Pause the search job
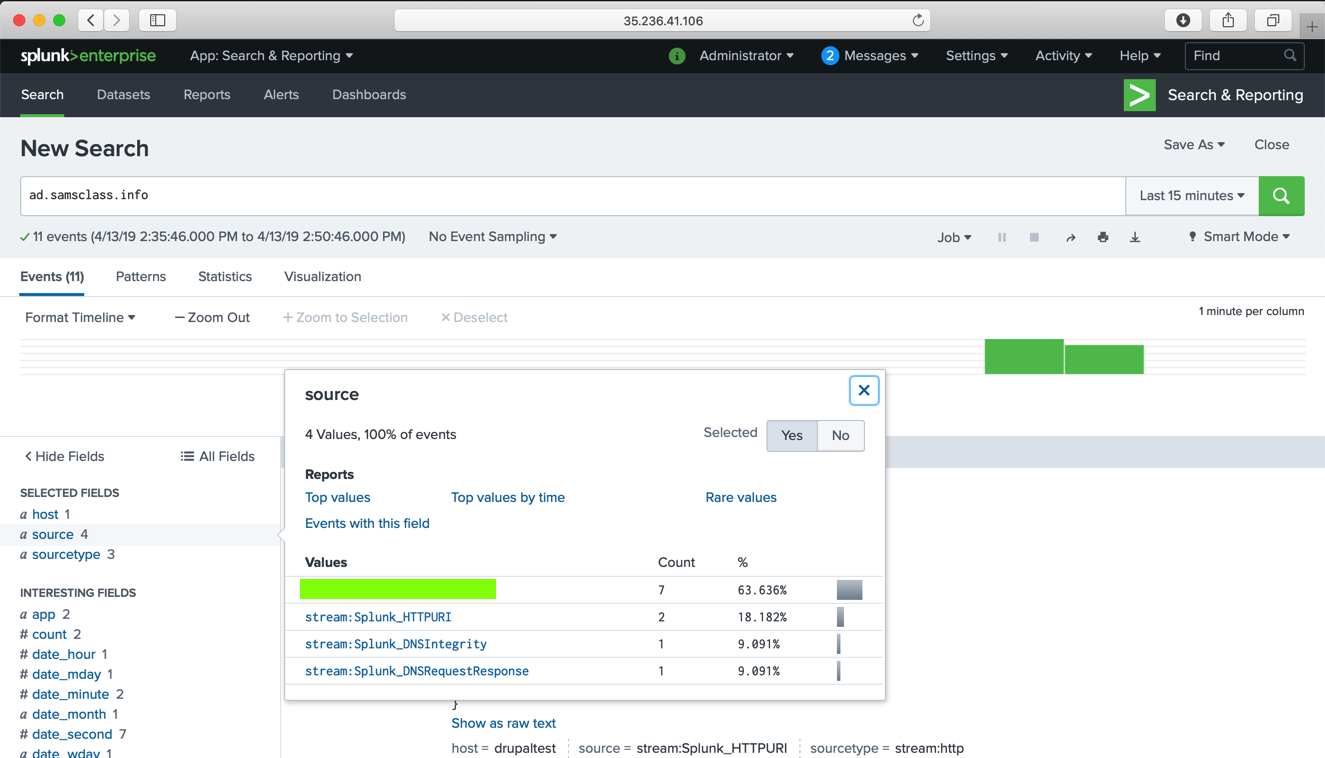The height and width of the screenshot is (758, 1325). (1001, 237)
